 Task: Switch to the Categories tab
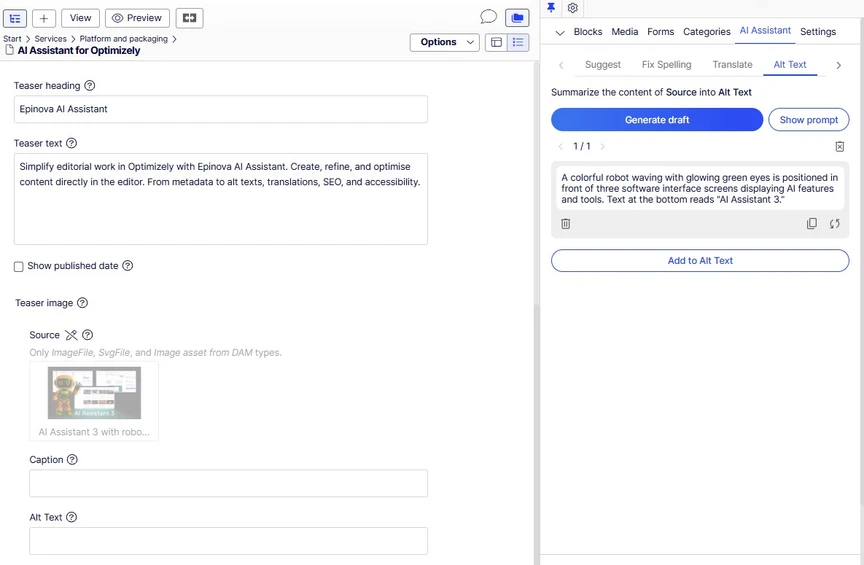point(706,32)
